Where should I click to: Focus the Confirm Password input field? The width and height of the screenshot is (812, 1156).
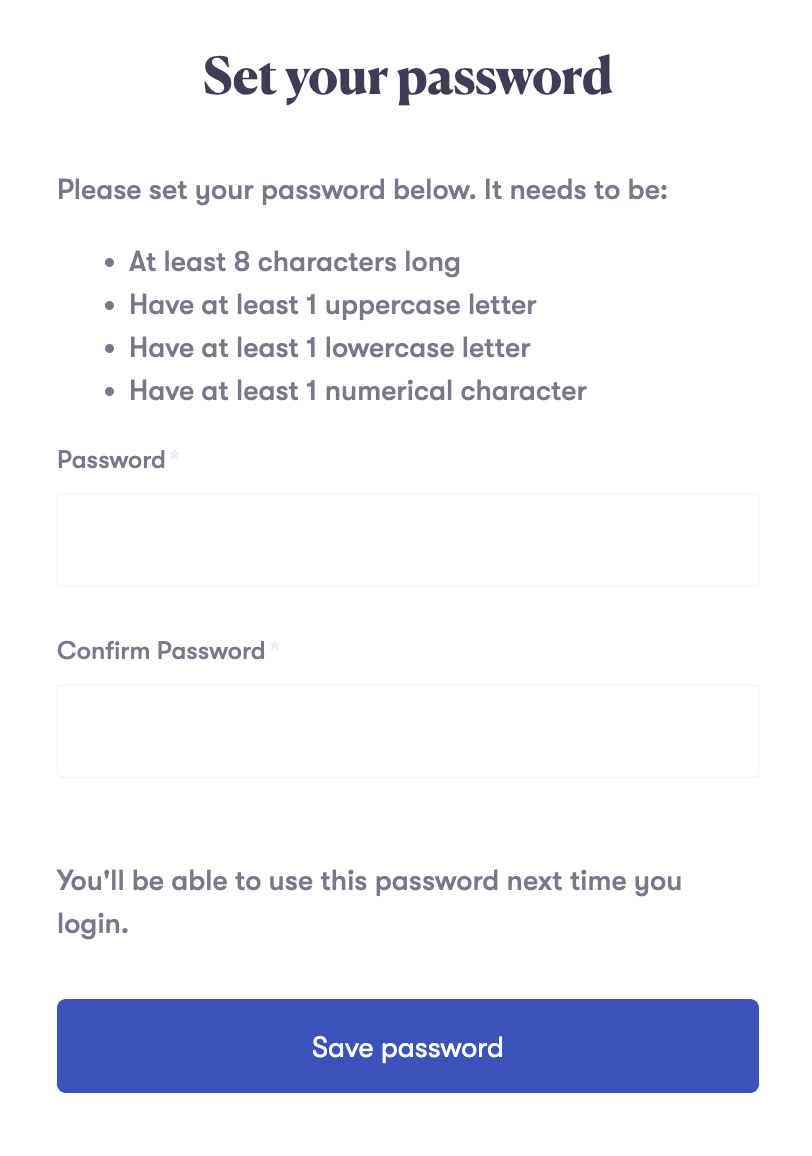click(x=407, y=731)
